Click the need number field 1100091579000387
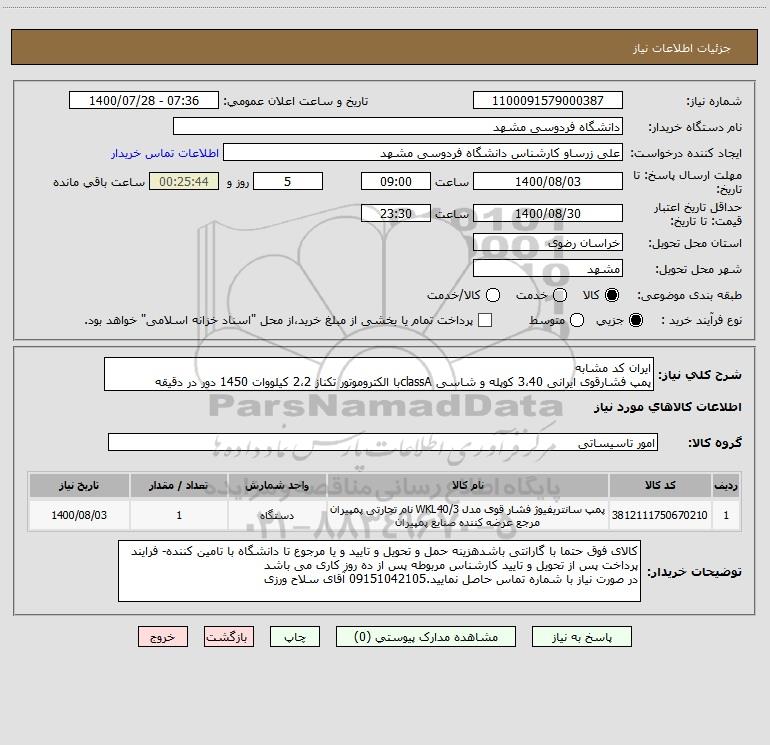This screenshot has height=745, width=770. [548, 100]
